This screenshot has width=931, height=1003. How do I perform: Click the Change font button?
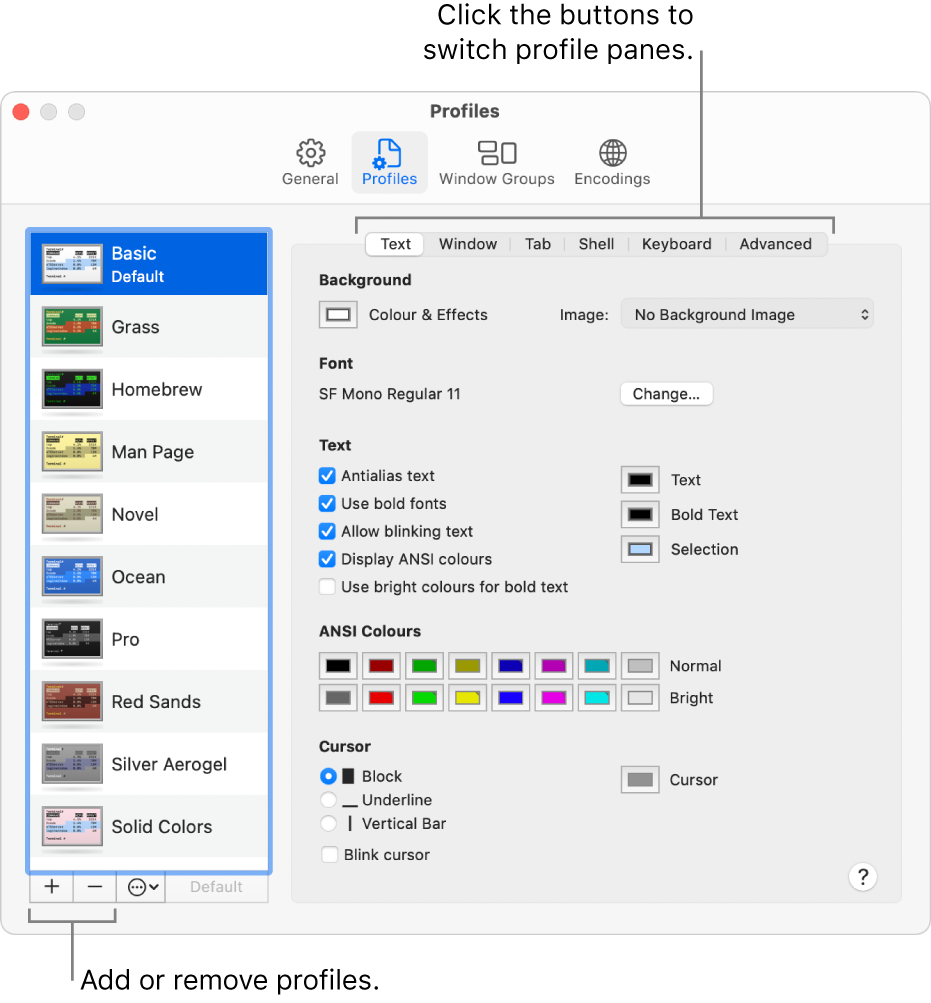tap(666, 393)
